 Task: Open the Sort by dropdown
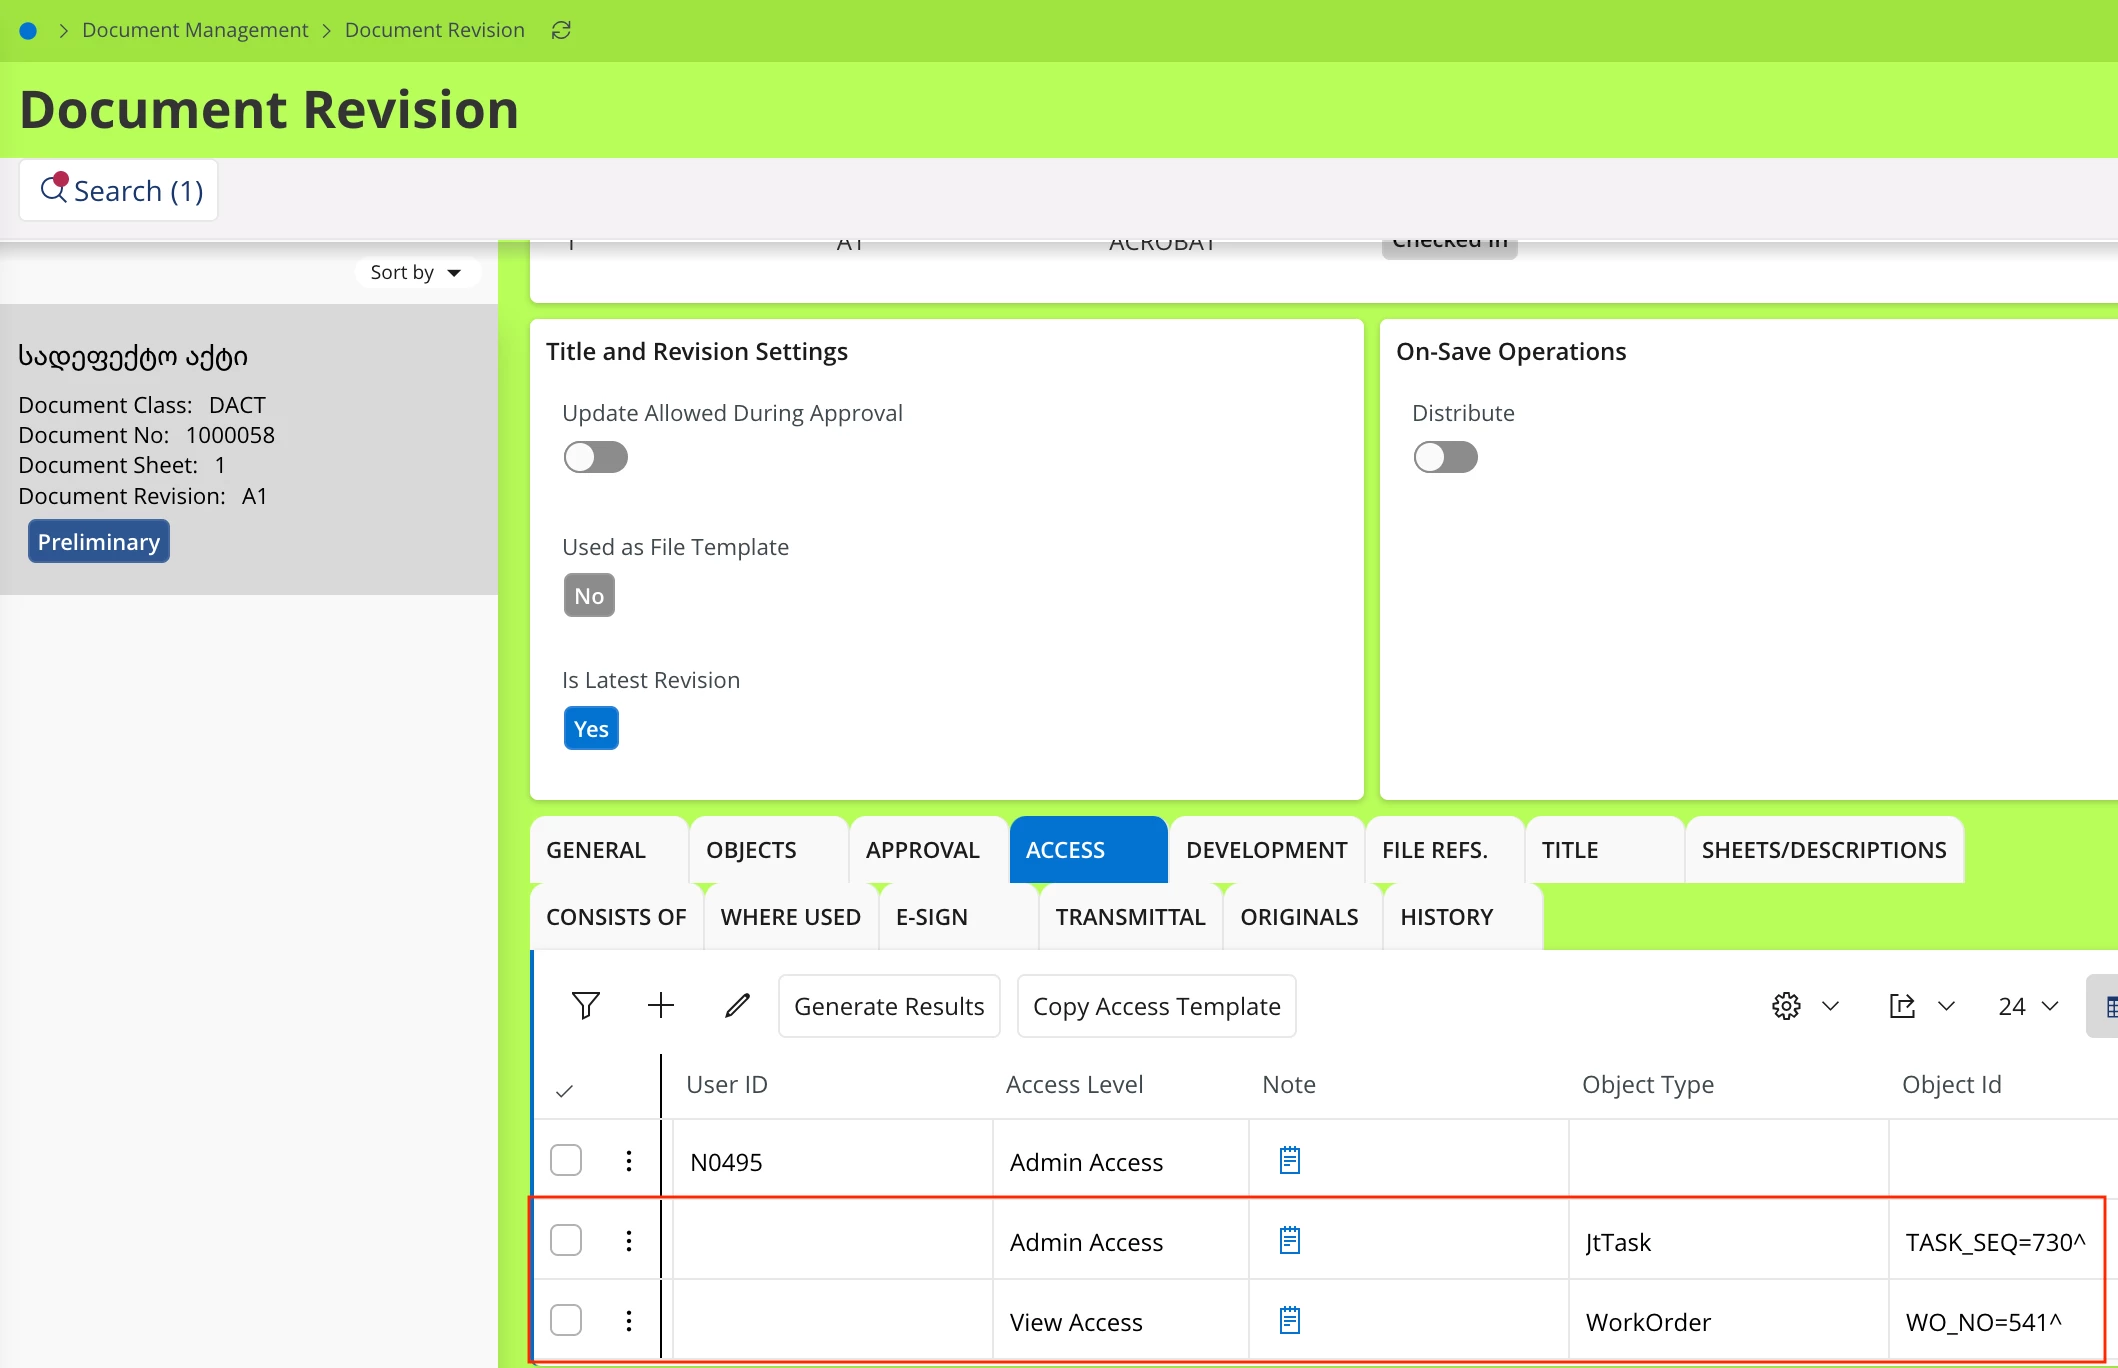click(416, 272)
